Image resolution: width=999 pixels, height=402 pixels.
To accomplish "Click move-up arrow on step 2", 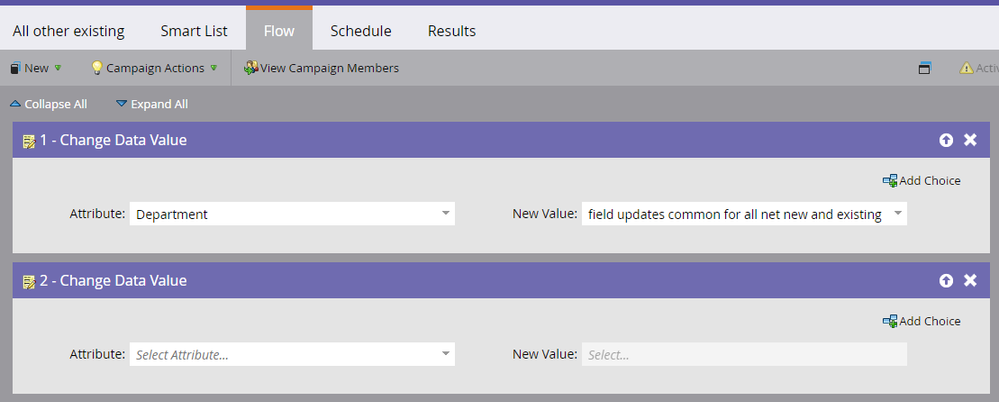I will tap(946, 281).
